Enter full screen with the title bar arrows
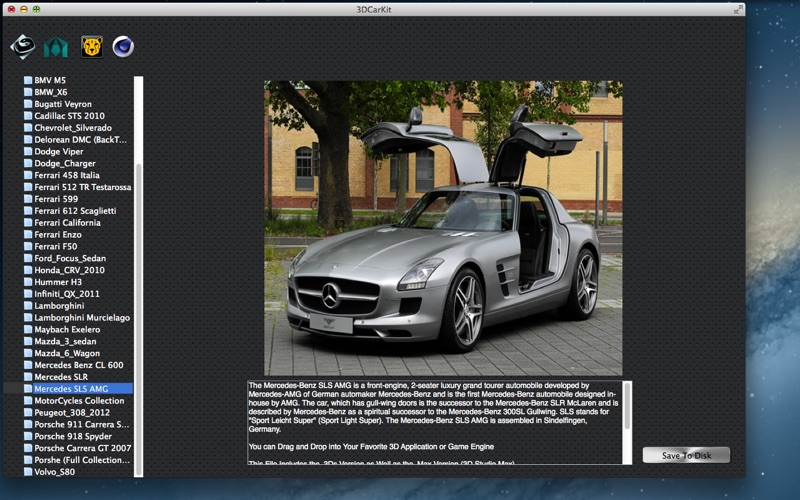The width and height of the screenshot is (800, 500). (738, 9)
